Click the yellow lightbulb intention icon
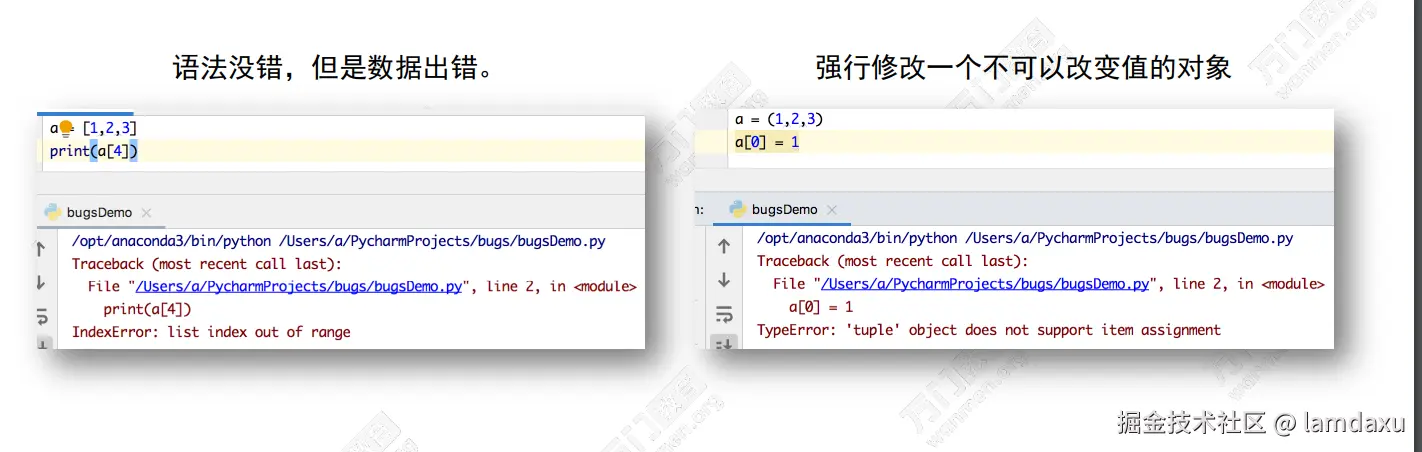This screenshot has height=452, width=1422. (66, 128)
